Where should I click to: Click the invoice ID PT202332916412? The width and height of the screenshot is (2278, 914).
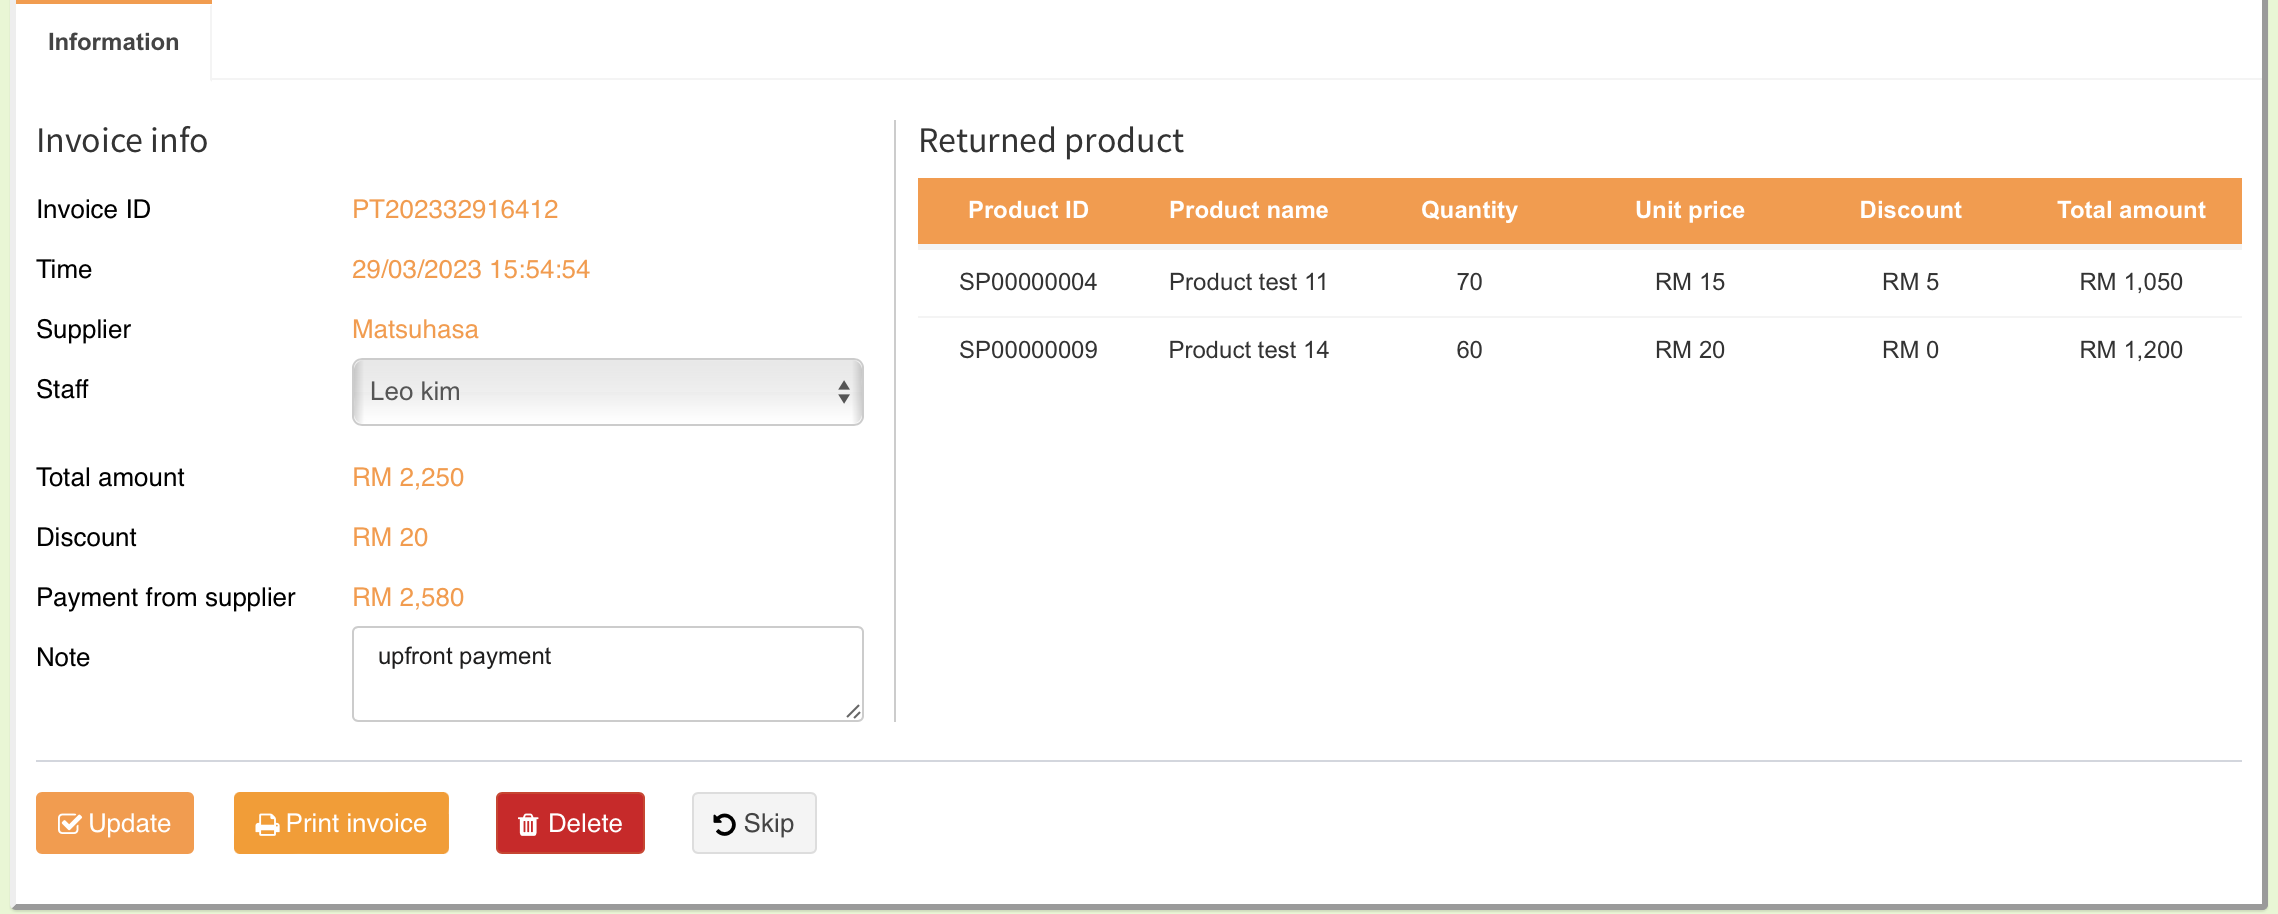[x=455, y=209]
